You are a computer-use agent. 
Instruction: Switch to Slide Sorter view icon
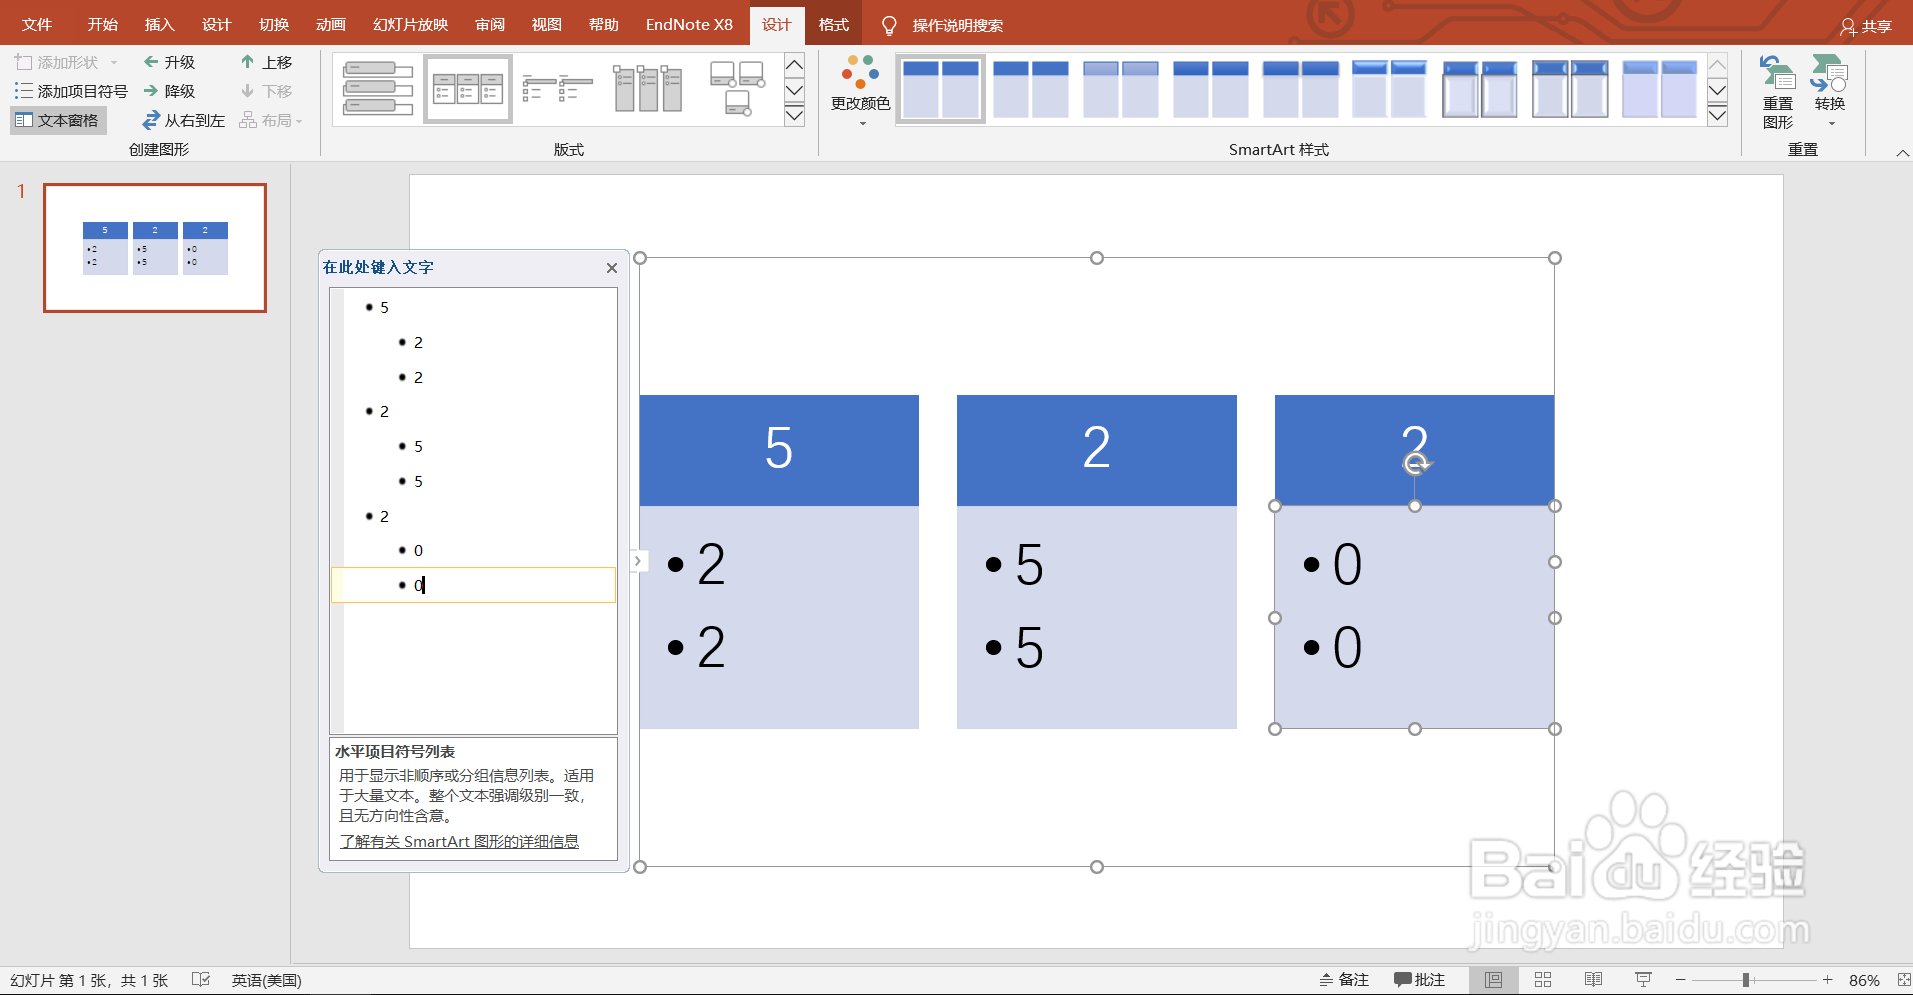[x=1543, y=980]
